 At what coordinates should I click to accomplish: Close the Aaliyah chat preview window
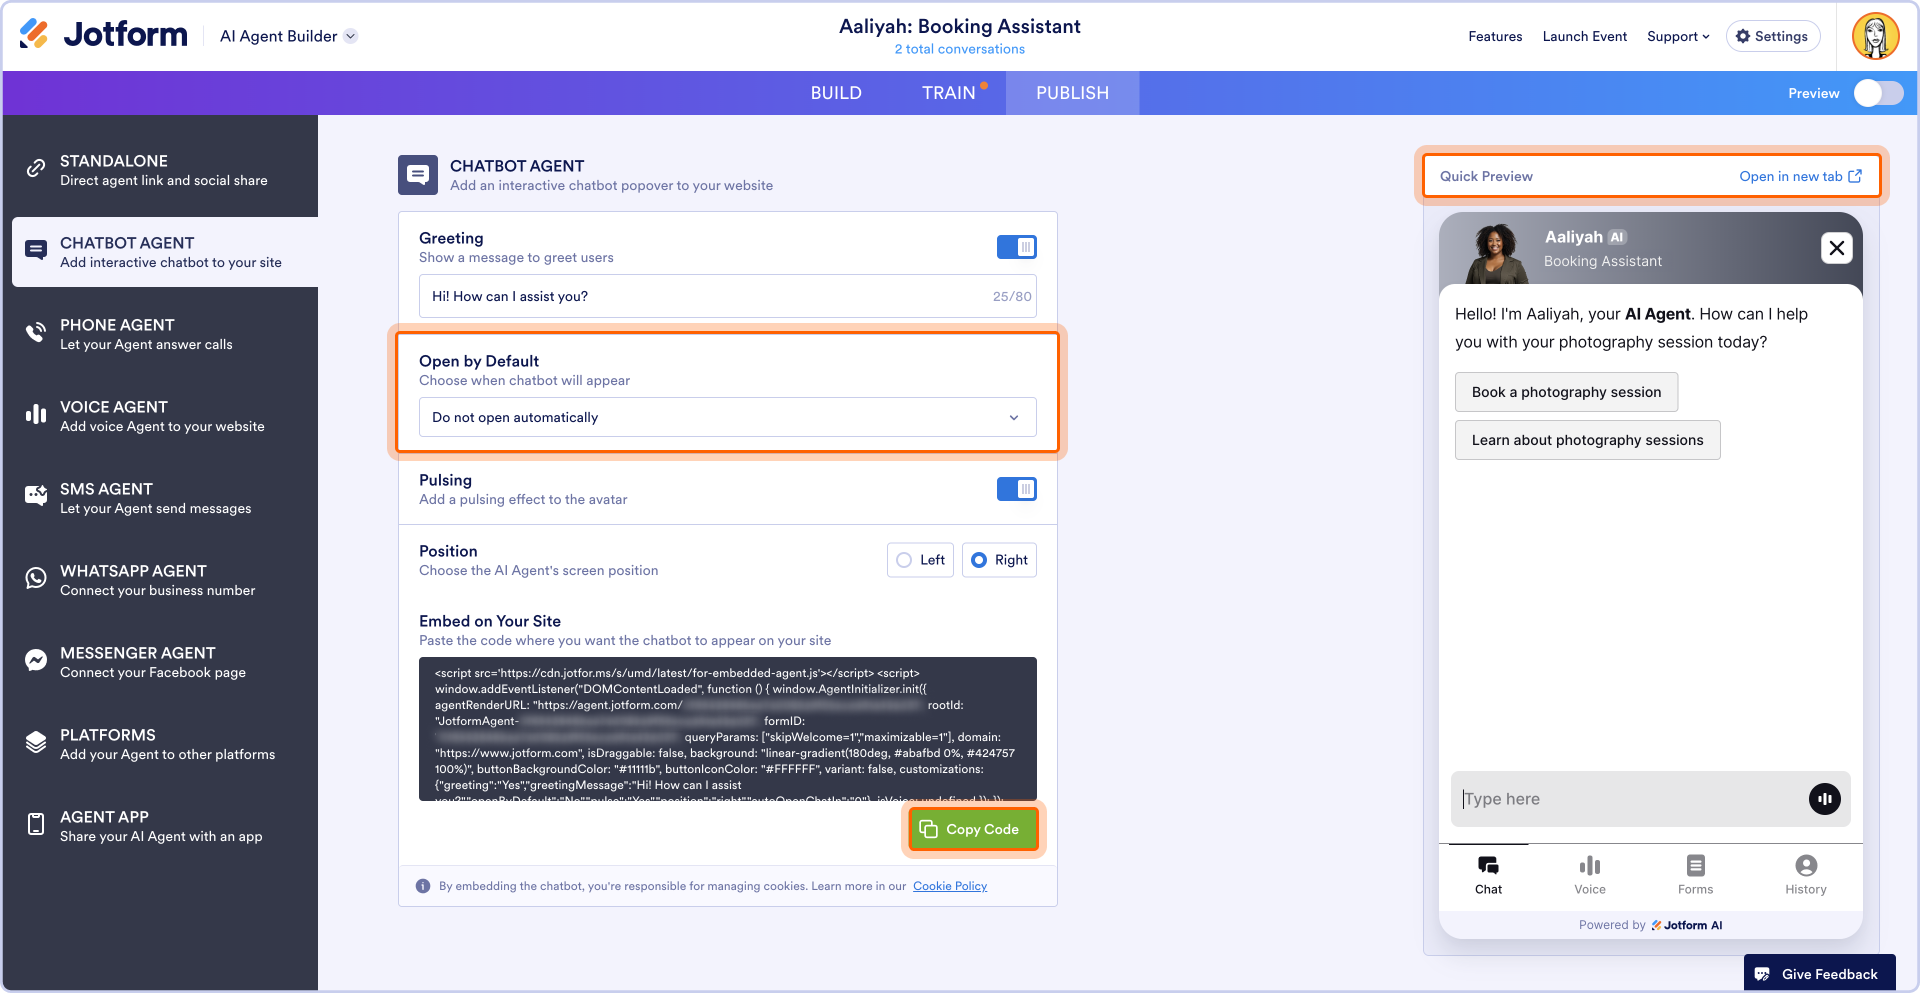(1836, 248)
